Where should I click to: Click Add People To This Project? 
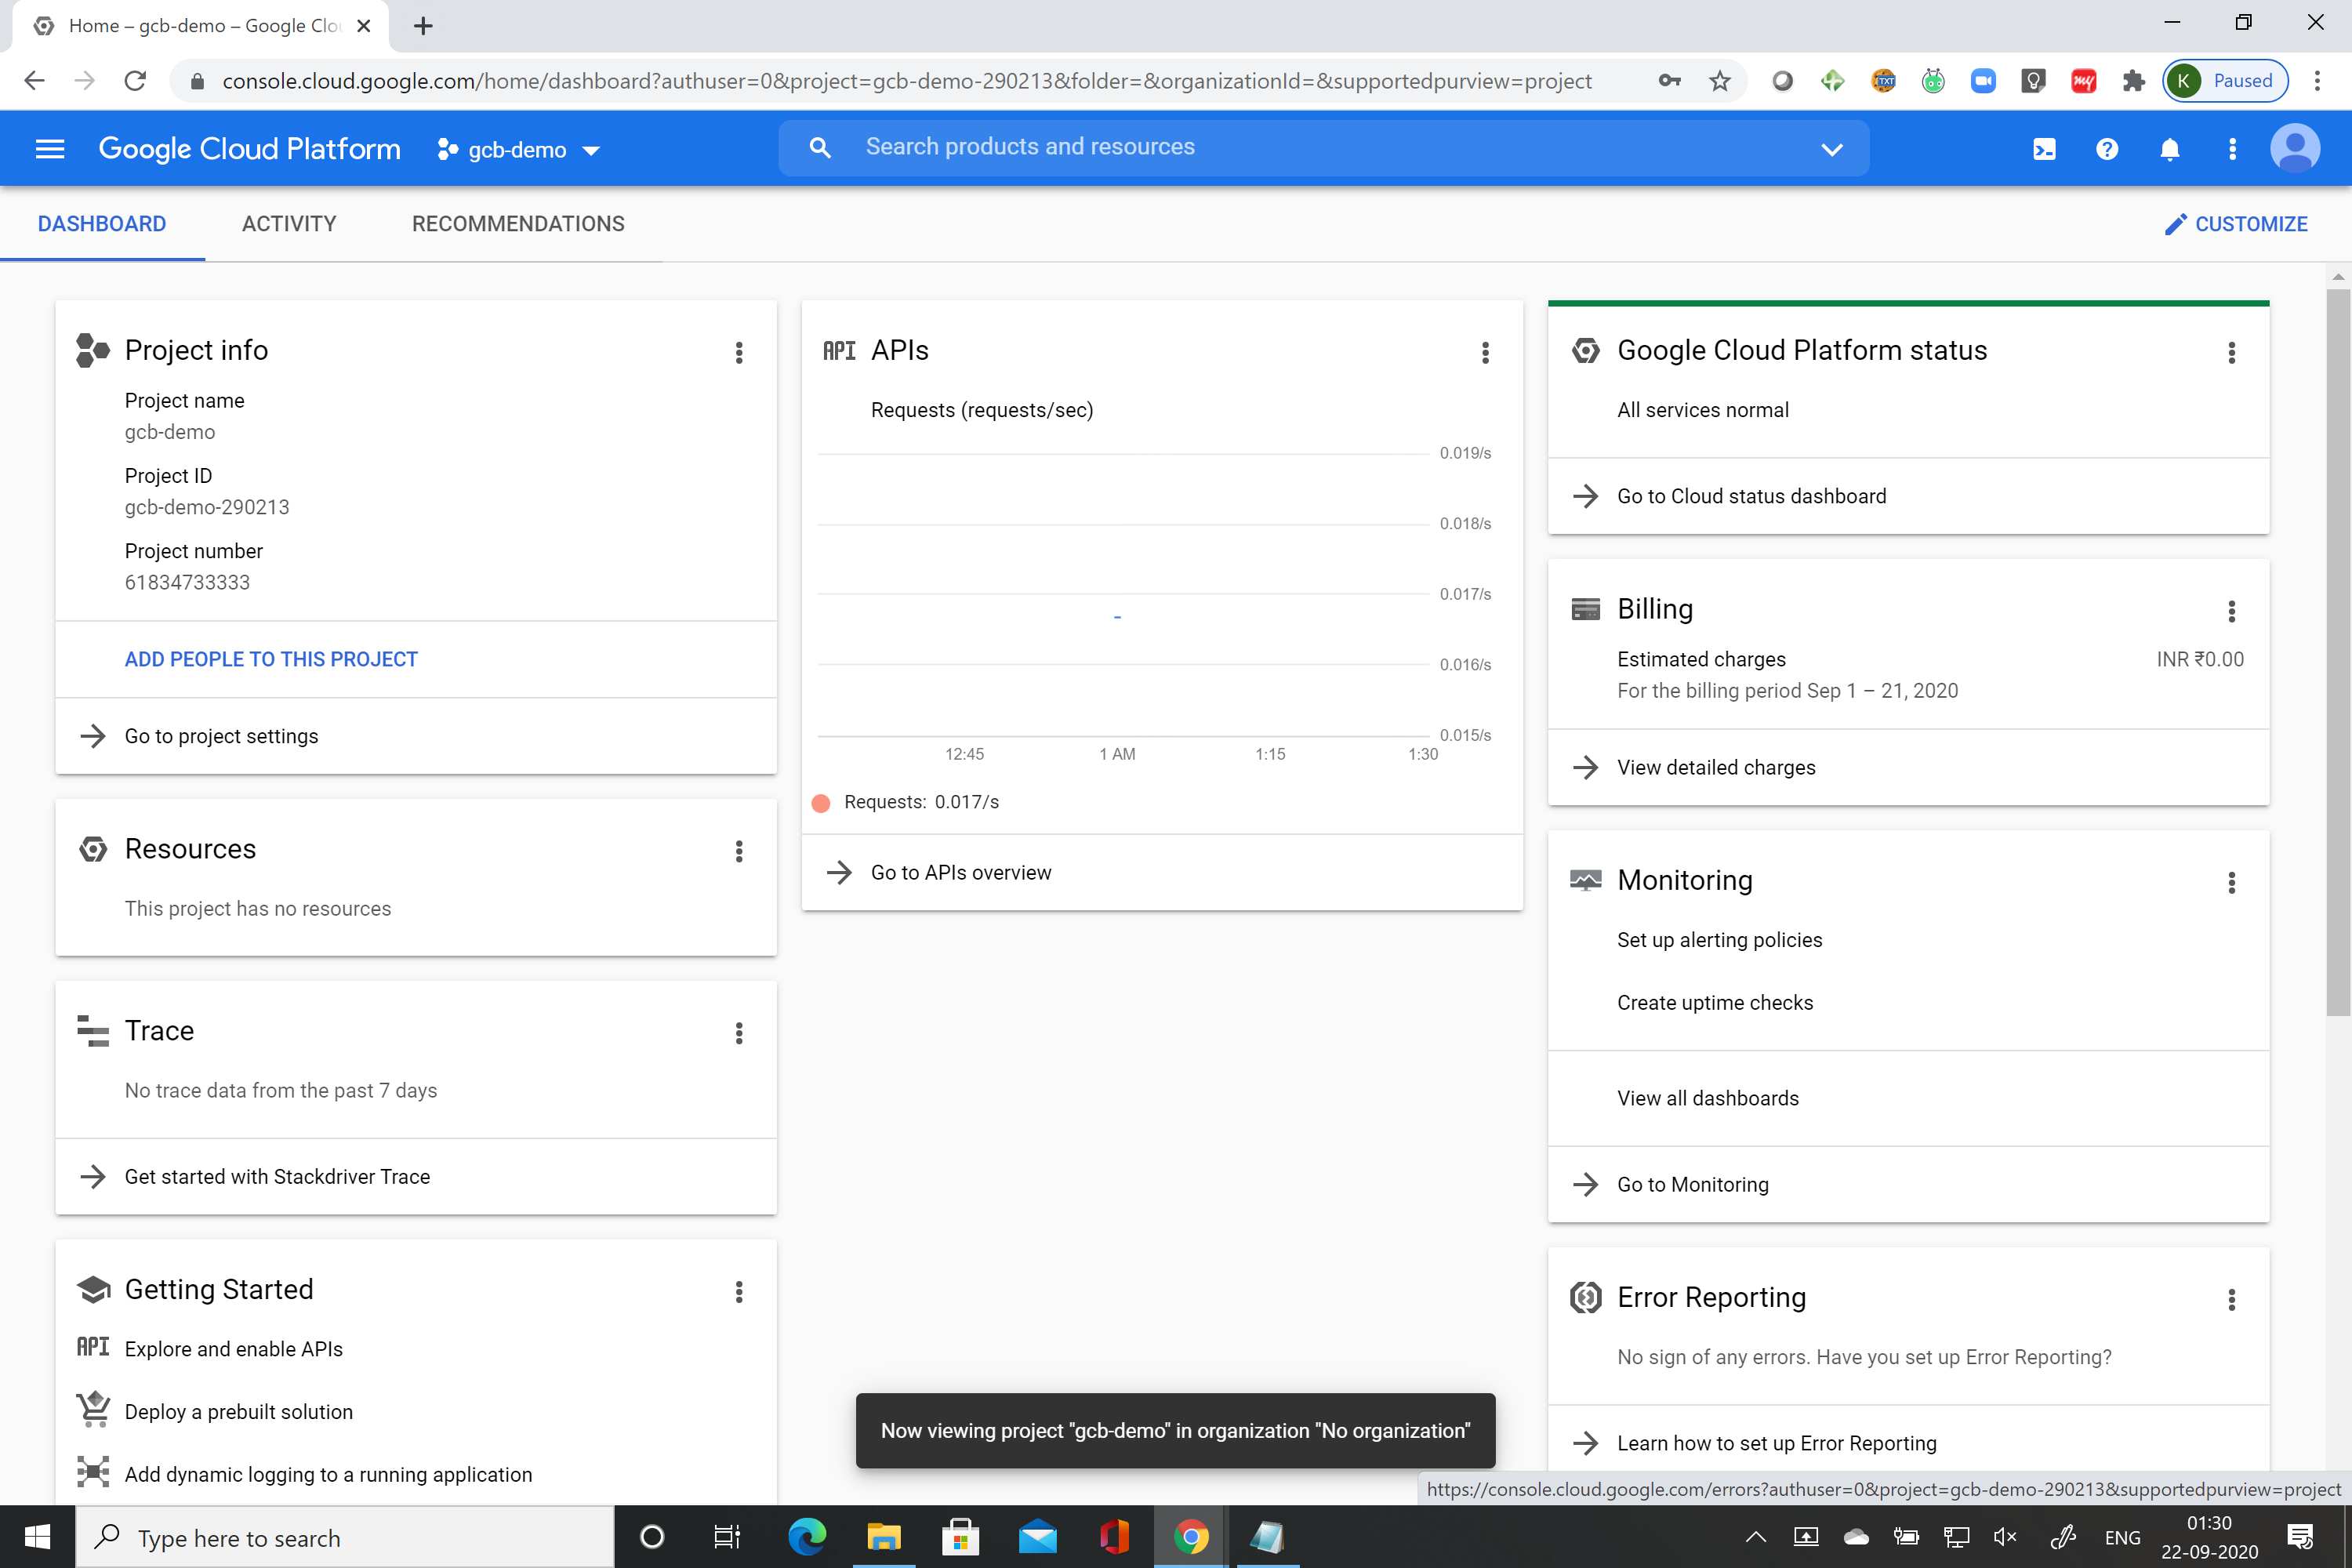click(271, 659)
